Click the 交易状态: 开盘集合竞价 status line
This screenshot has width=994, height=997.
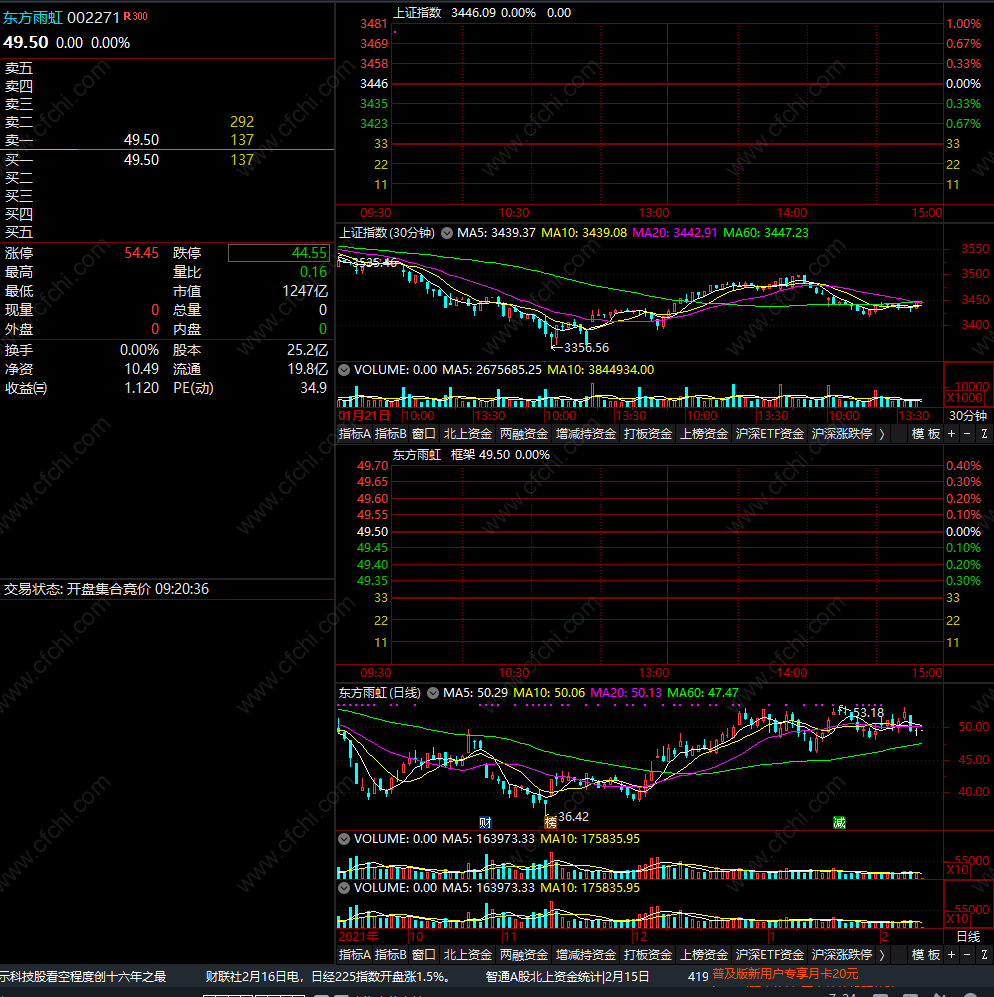(106, 589)
